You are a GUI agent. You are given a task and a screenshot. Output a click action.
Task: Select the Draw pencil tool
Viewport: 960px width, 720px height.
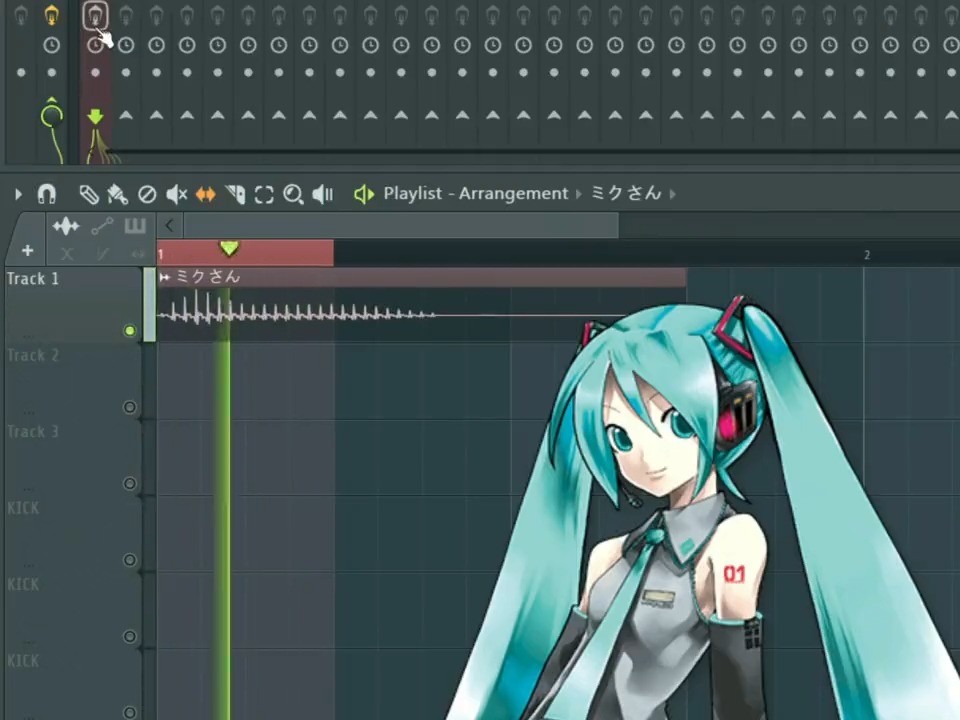click(89, 195)
